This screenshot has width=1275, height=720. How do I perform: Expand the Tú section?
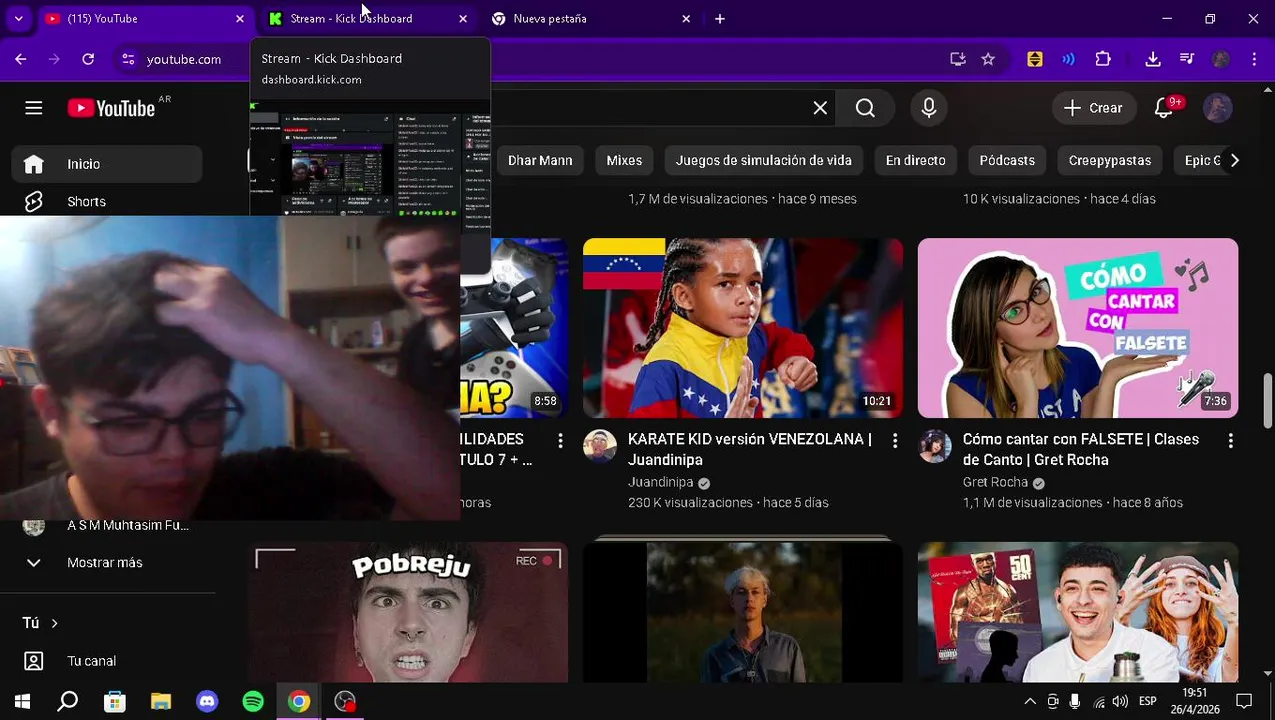coord(41,623)
